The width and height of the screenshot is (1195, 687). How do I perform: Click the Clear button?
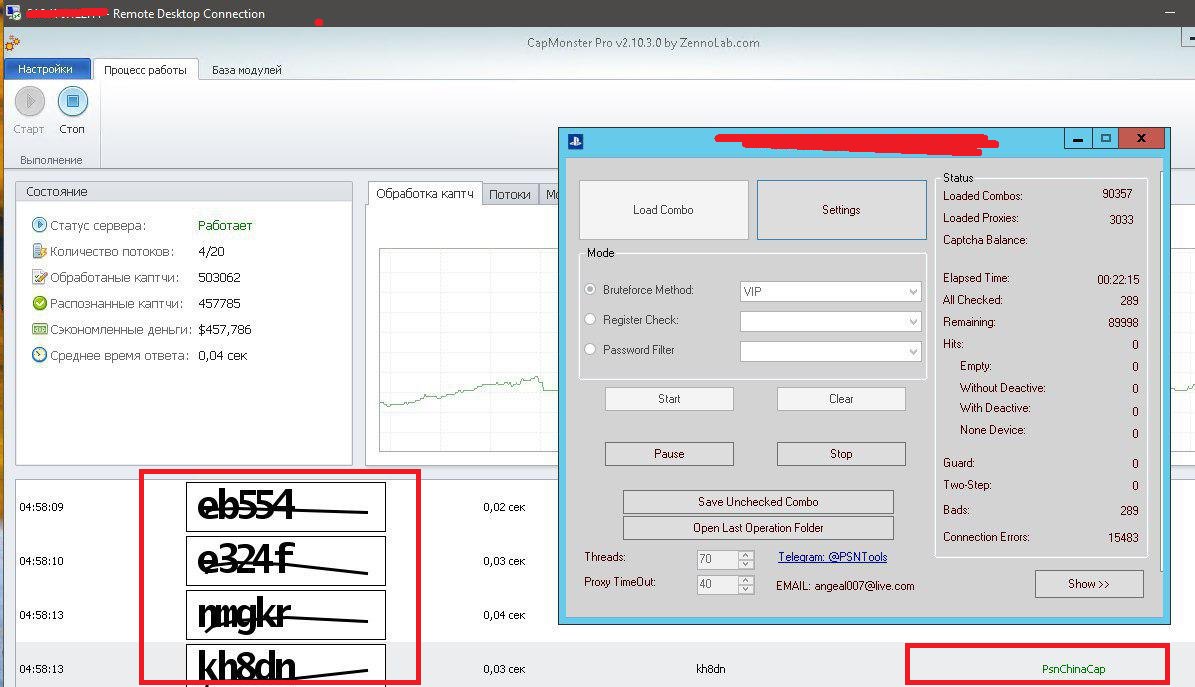(841, 399)
